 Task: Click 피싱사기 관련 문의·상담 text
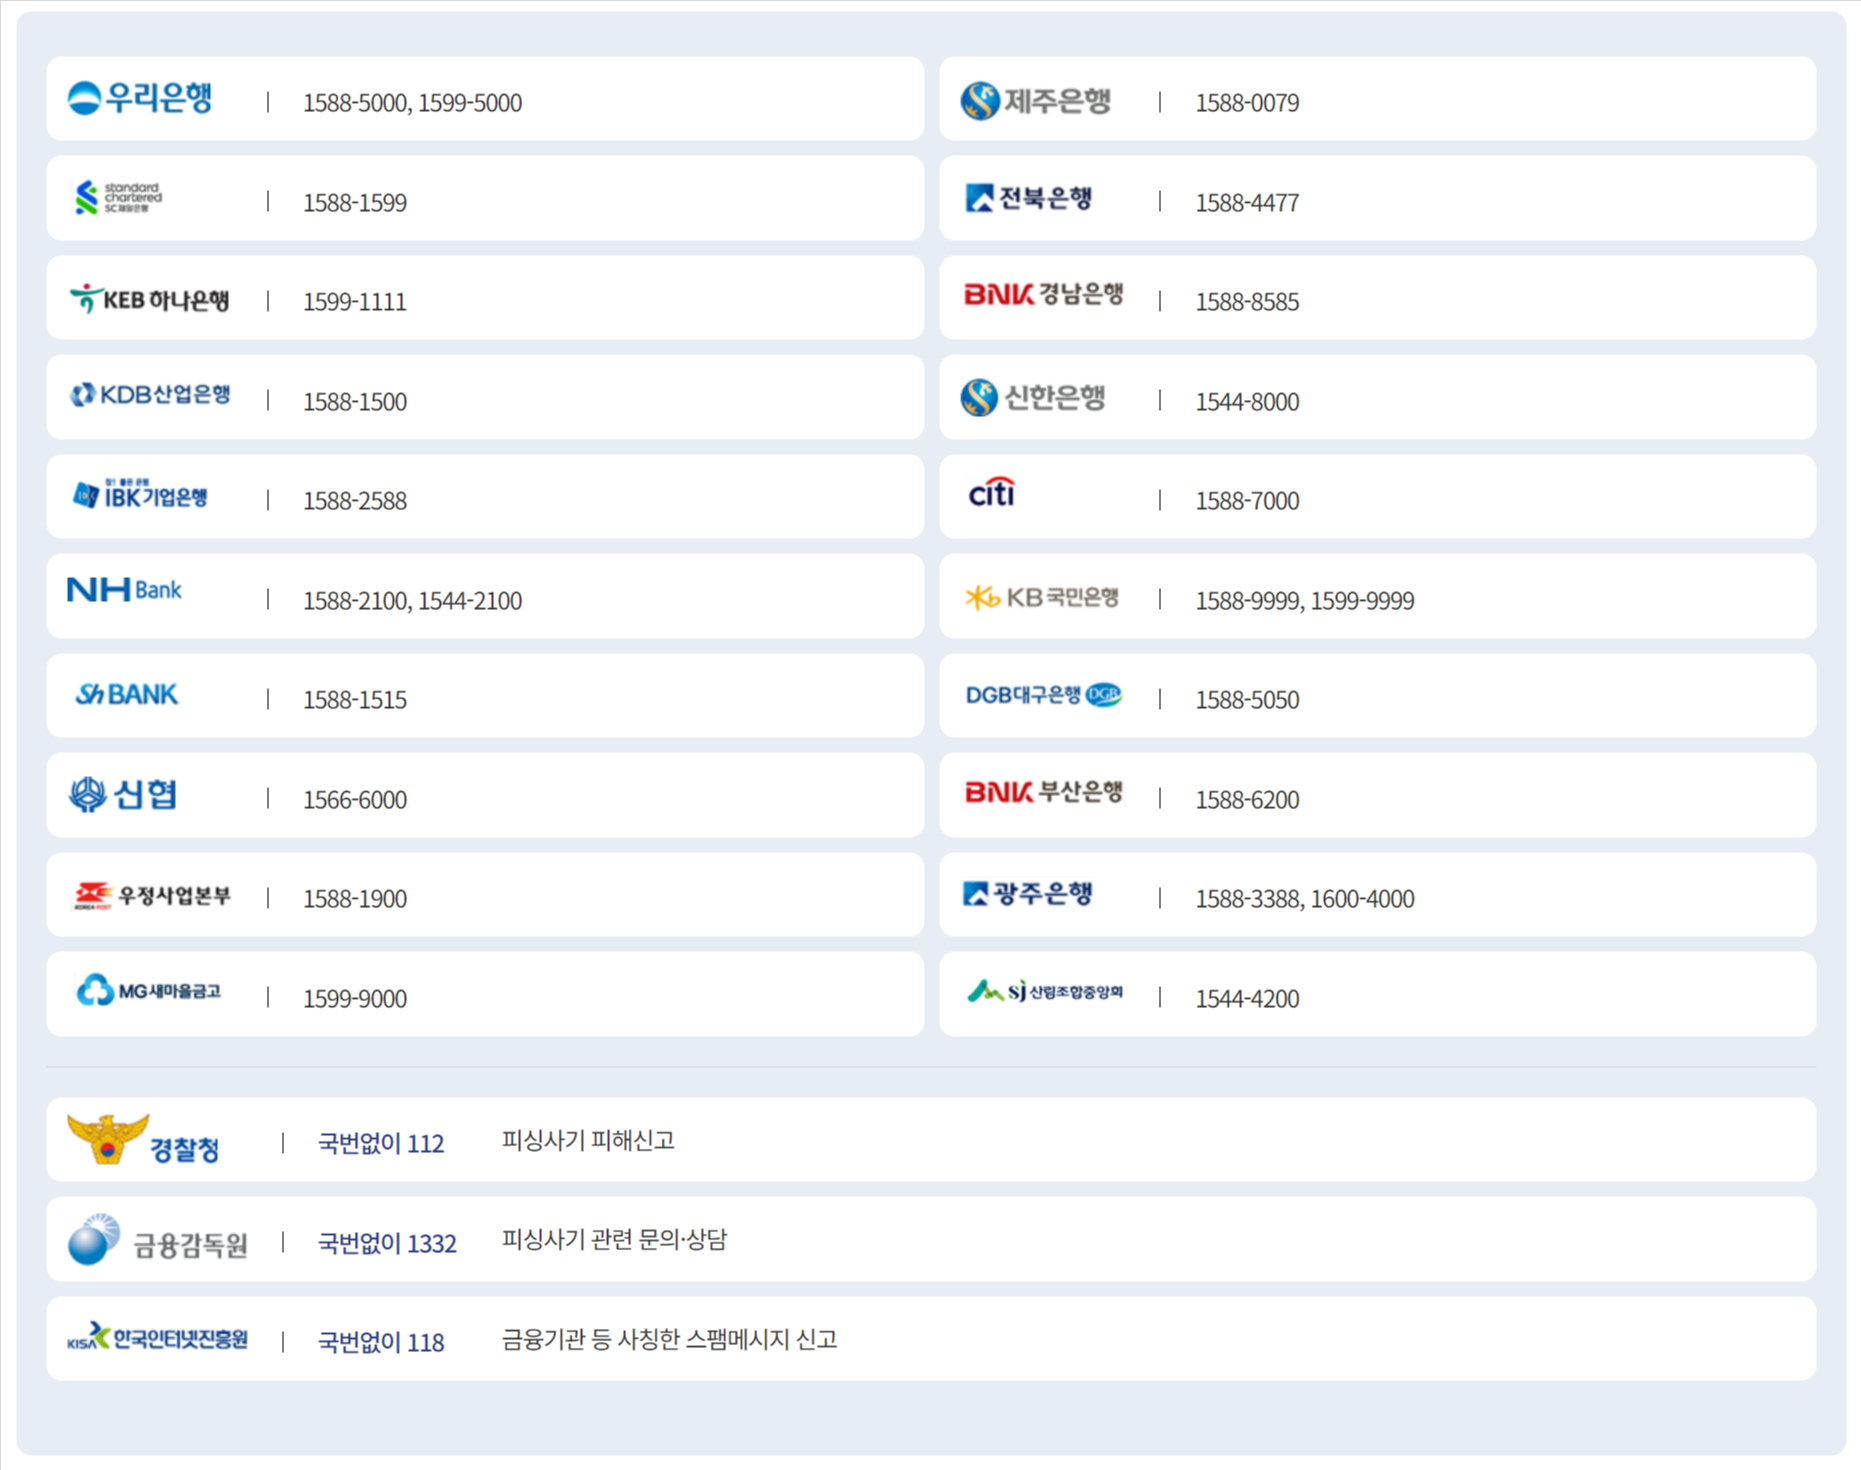[x=614, y=1240]
